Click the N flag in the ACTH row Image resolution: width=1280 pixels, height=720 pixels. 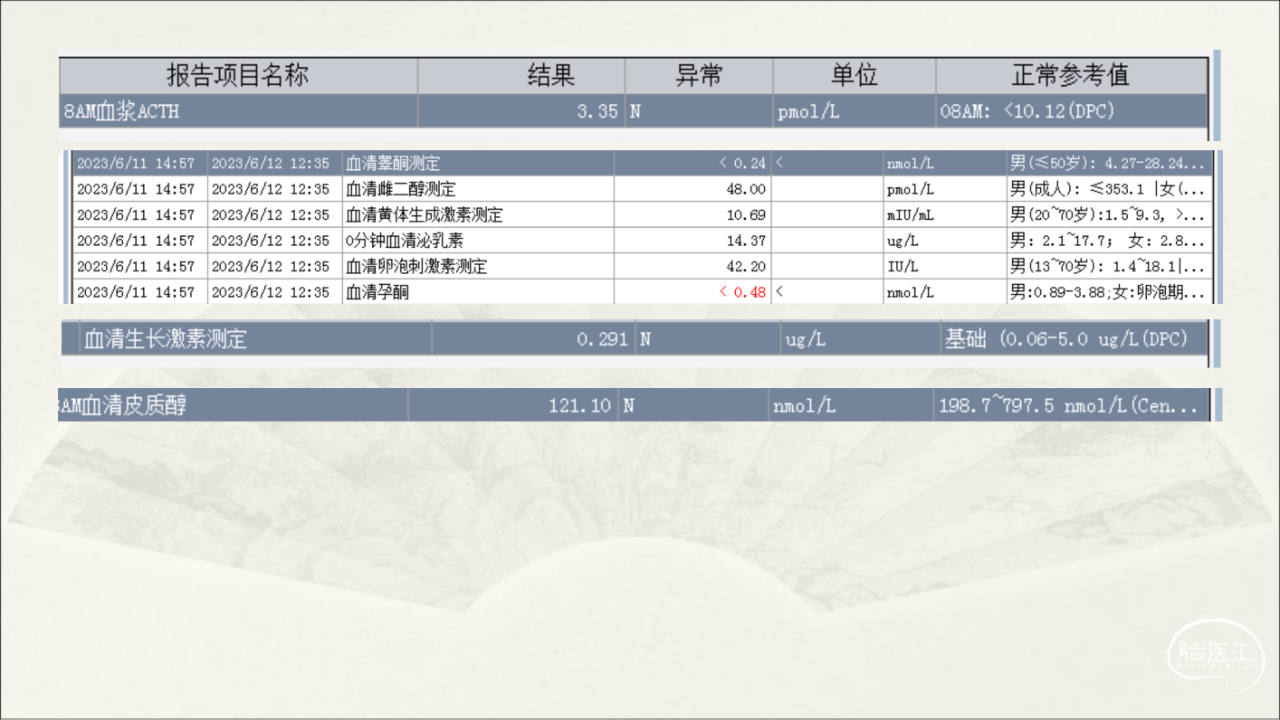634,111
